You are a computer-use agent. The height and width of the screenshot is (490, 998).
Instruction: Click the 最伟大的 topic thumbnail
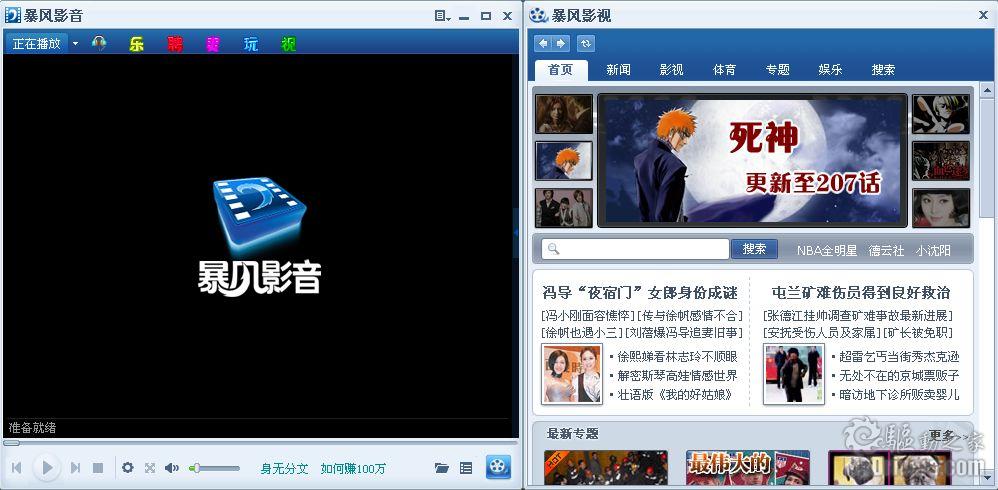coord(748,468)
